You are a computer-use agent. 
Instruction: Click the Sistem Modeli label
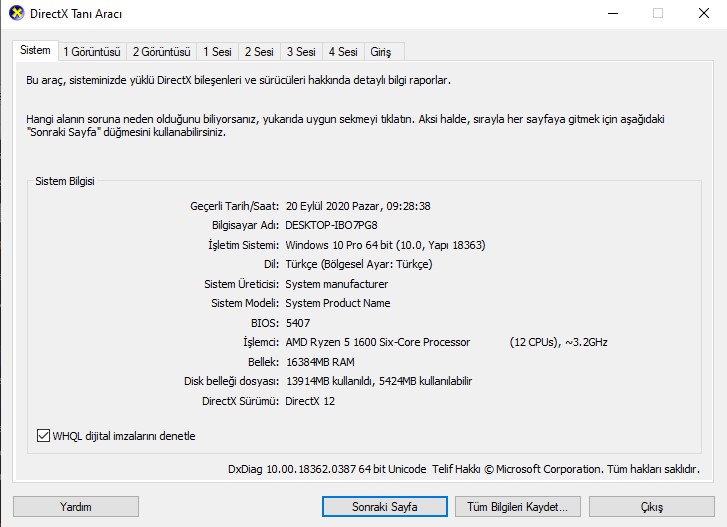(245, 303)
